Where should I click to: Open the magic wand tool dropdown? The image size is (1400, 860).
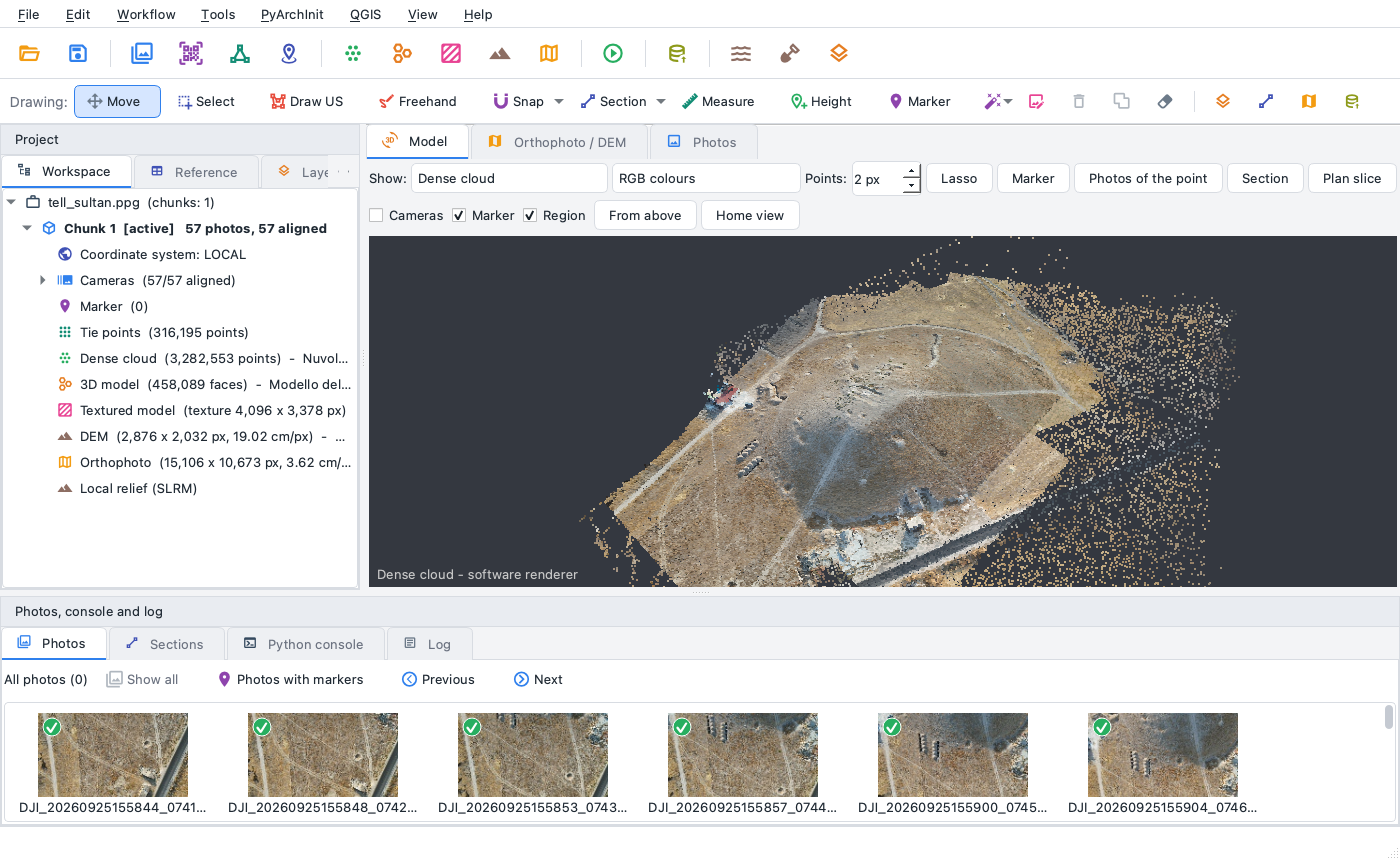pyautogui.click(x=1008, y=101)
